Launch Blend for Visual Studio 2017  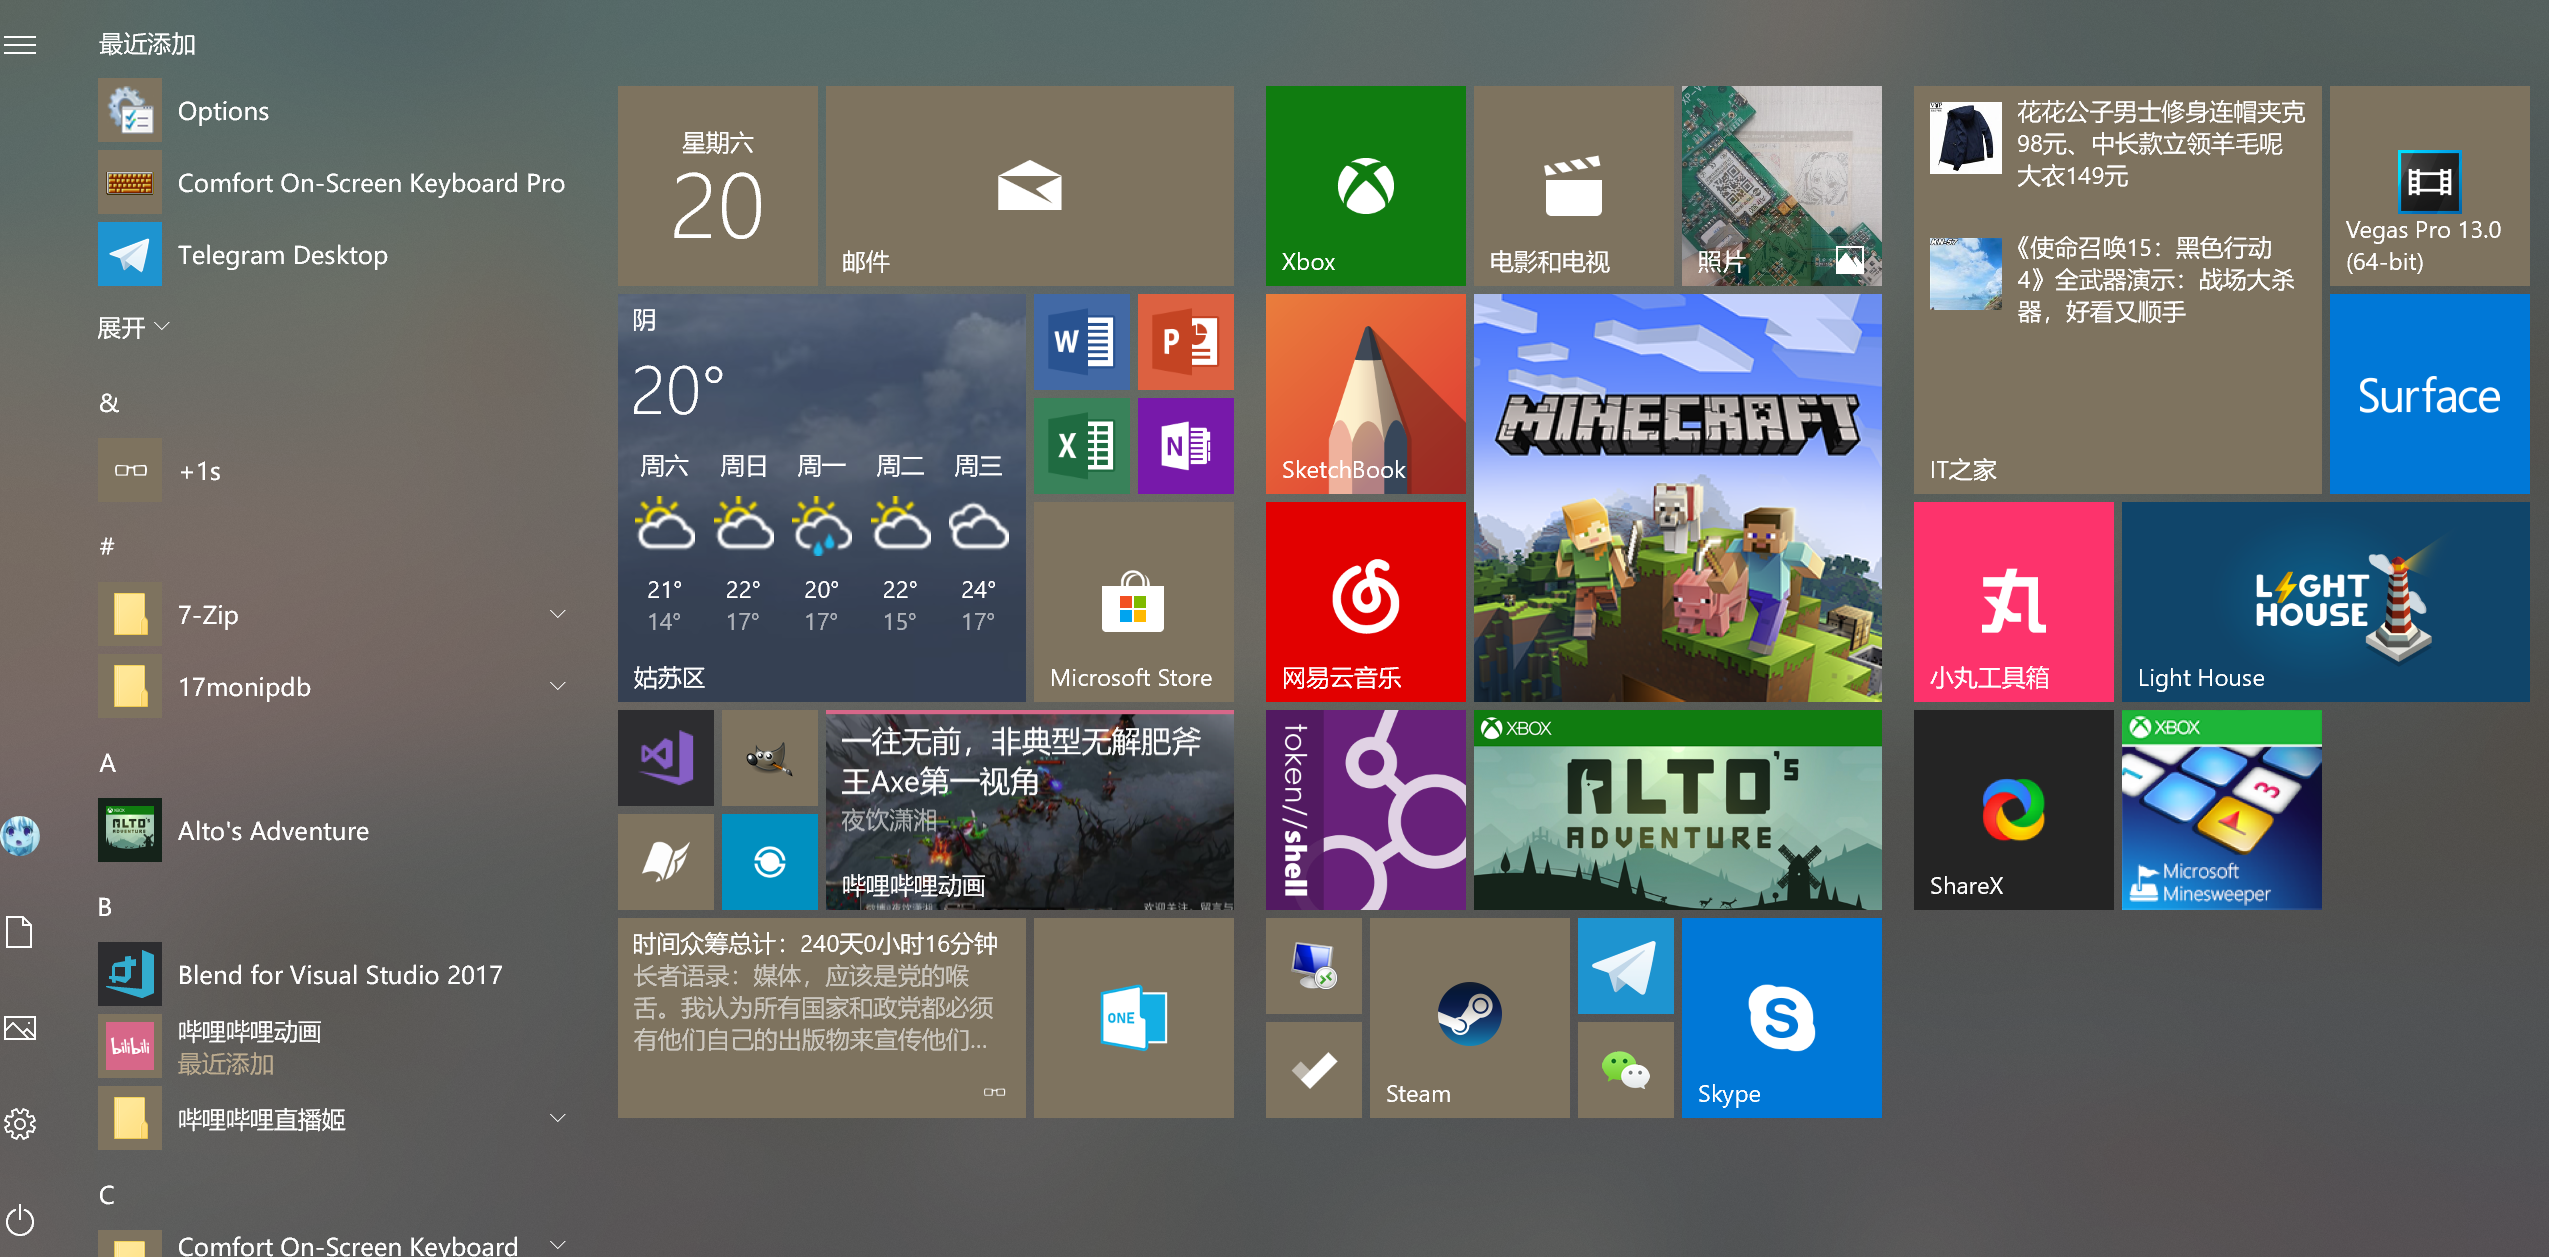click(333, 974)
